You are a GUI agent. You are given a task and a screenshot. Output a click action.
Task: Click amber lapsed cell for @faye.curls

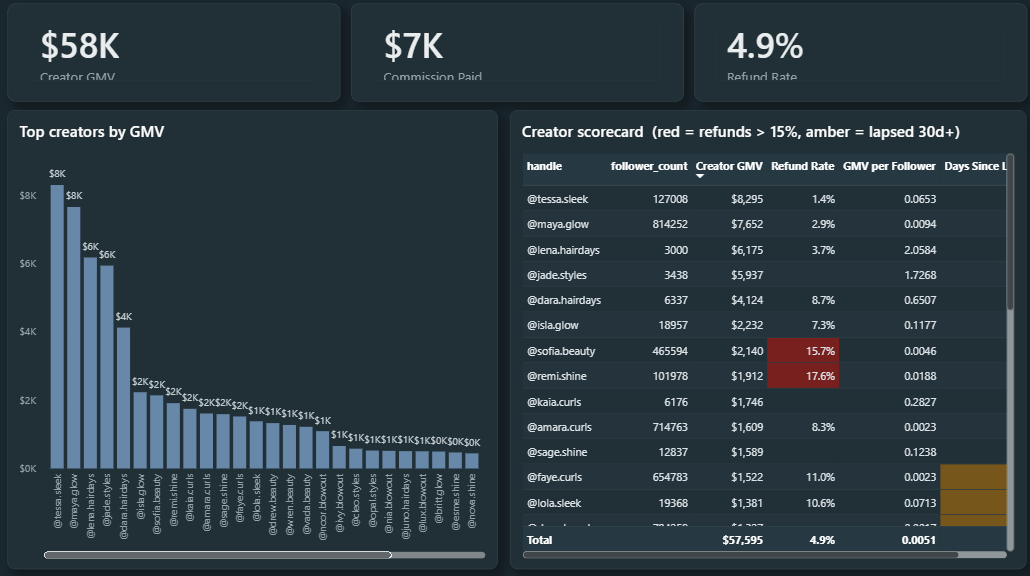click(973, 477)
